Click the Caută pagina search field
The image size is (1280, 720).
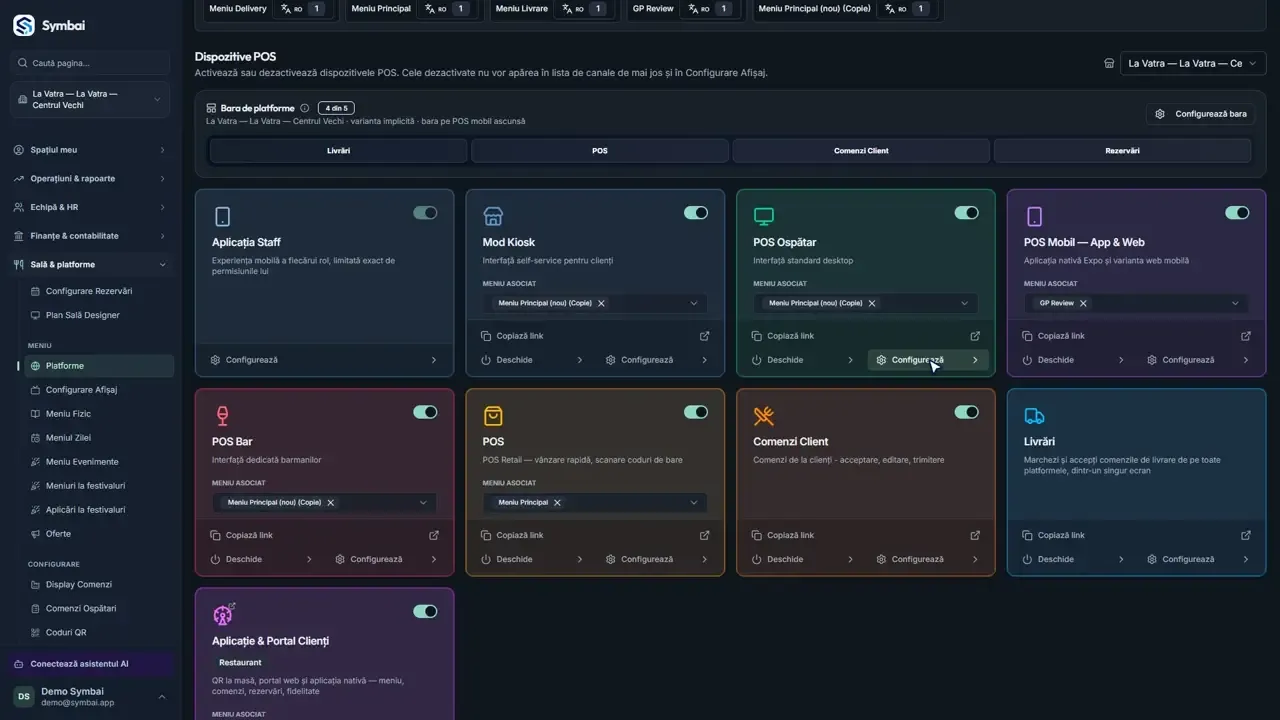click(90, 63)
